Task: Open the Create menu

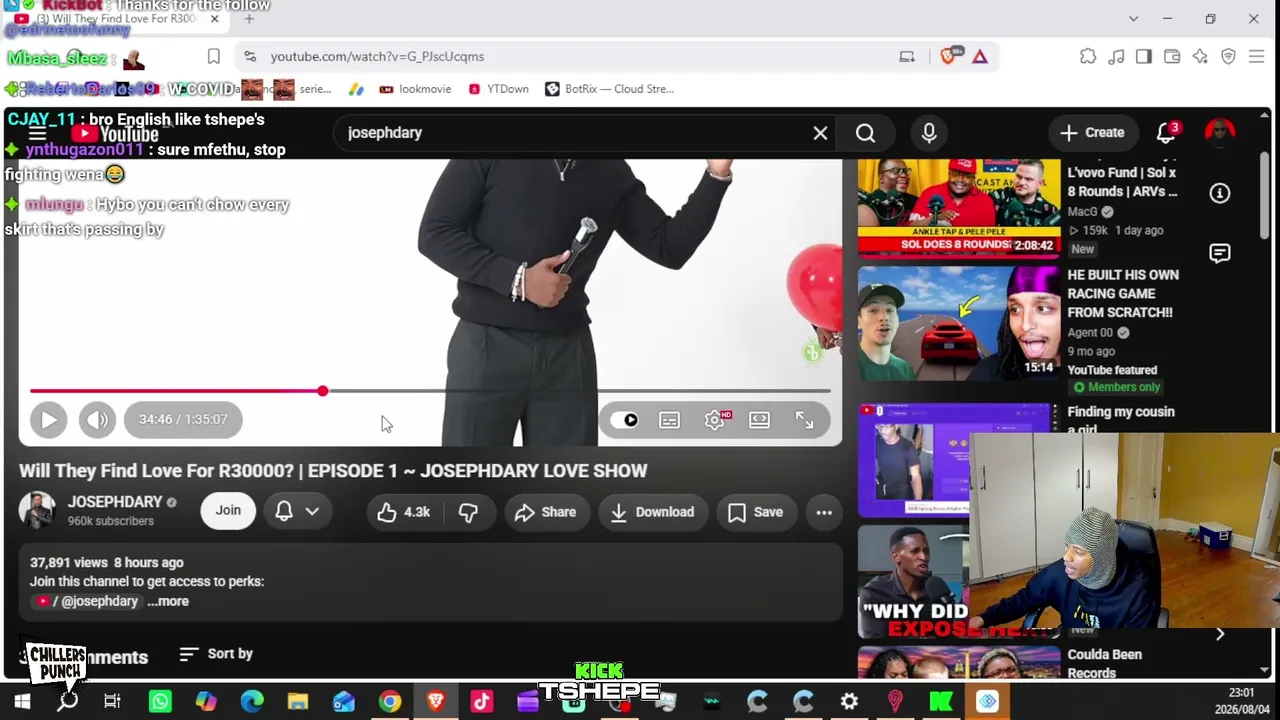Action: tap(1092, 133)
